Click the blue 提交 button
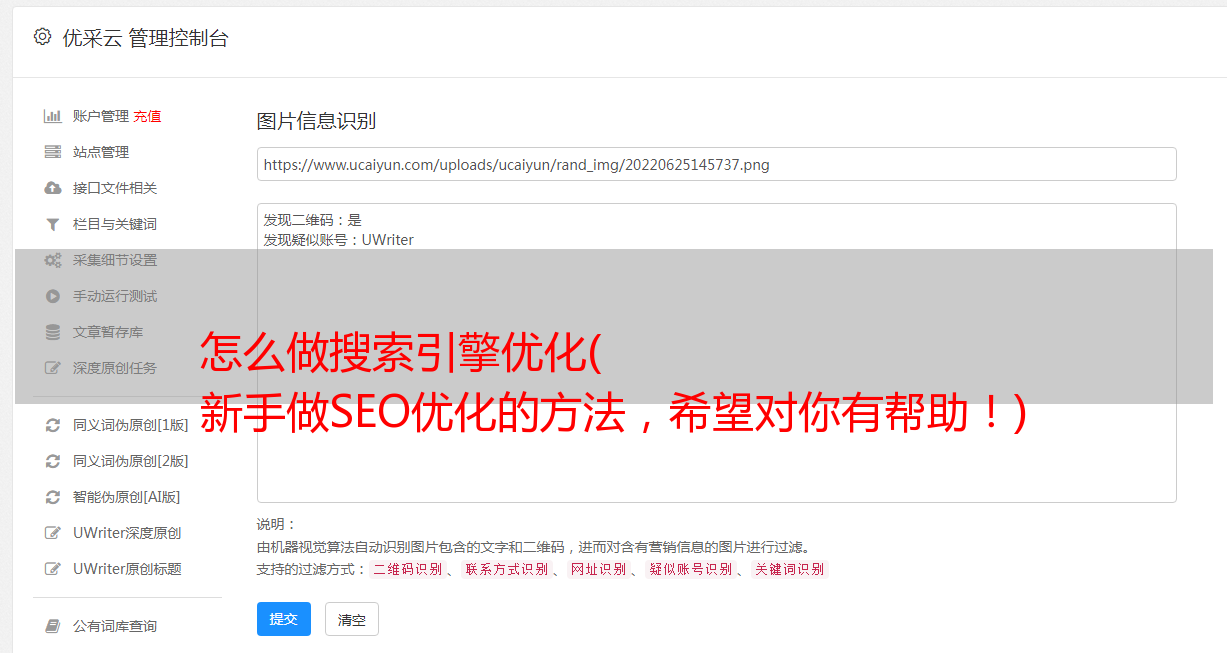This screenshot has height=653, width=1227. coord(284,619)
